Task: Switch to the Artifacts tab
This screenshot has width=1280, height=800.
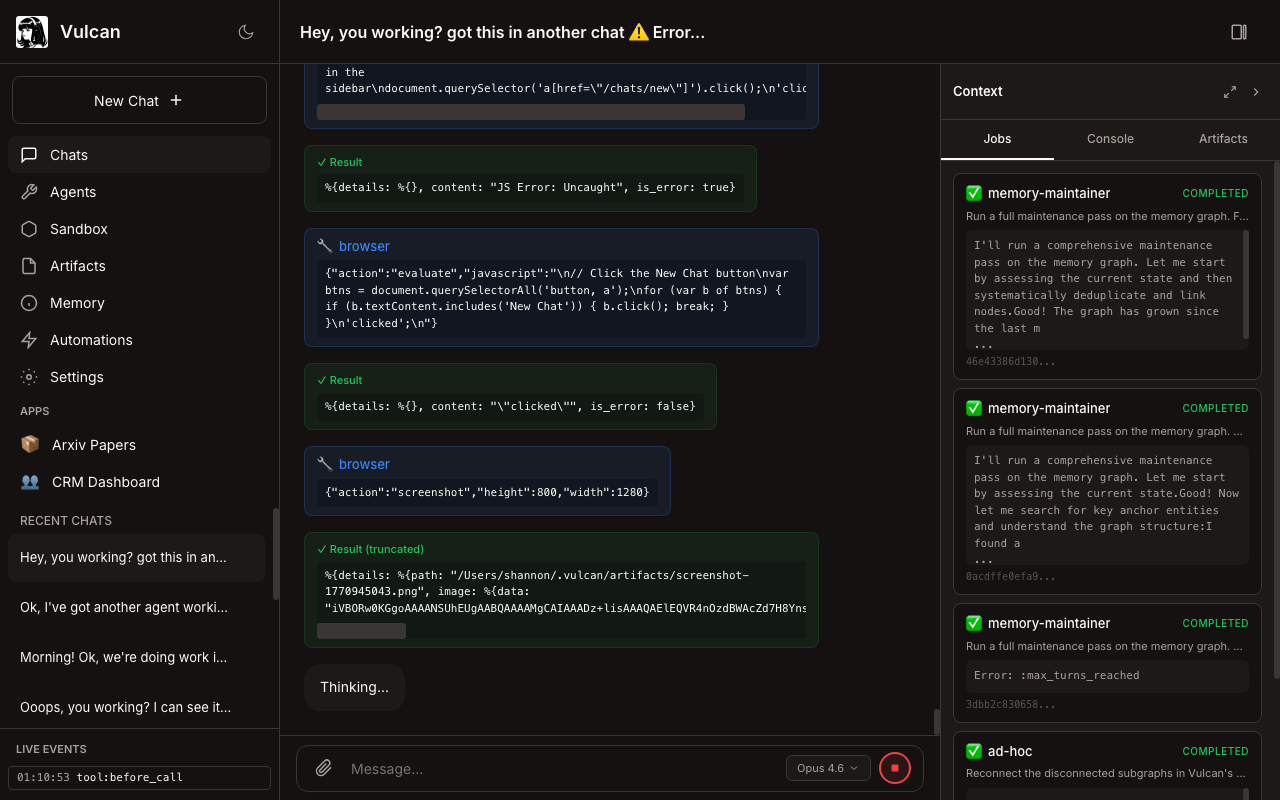Action: tap(1223, 139)
